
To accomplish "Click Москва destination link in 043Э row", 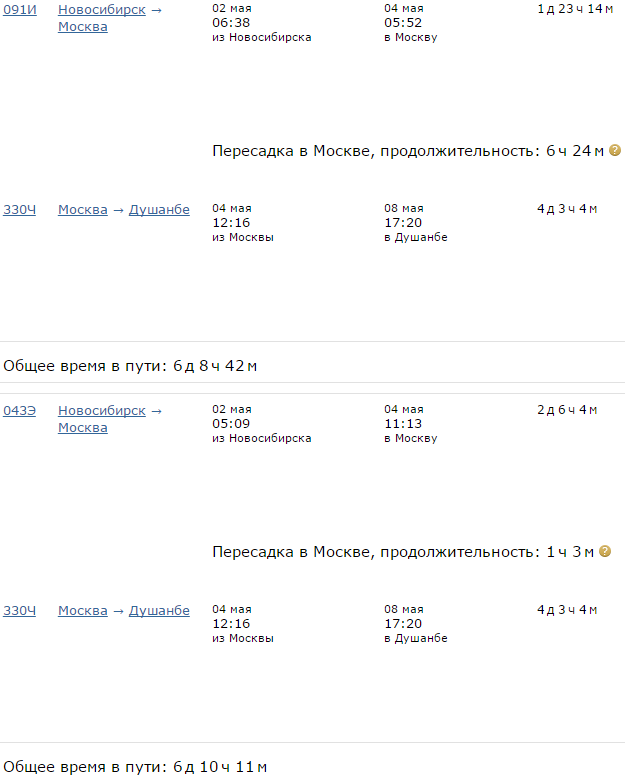I will coord(83,428).
